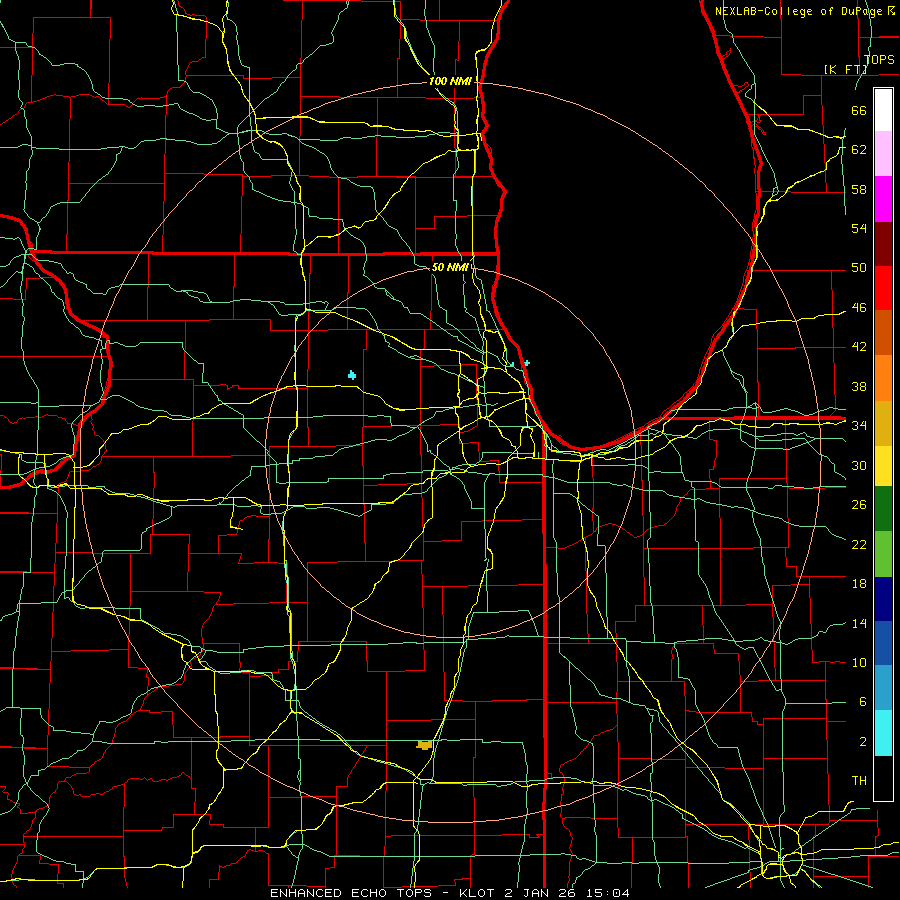Click the "NEXLAB-College of DuPage" title text
The width and height of the screenshot is (900, 900).
tap(800, 11)
